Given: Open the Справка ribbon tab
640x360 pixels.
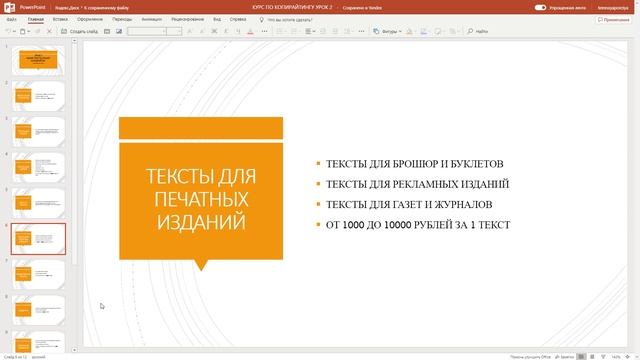Looking at the screenshot, I should (x=238, y=19).
